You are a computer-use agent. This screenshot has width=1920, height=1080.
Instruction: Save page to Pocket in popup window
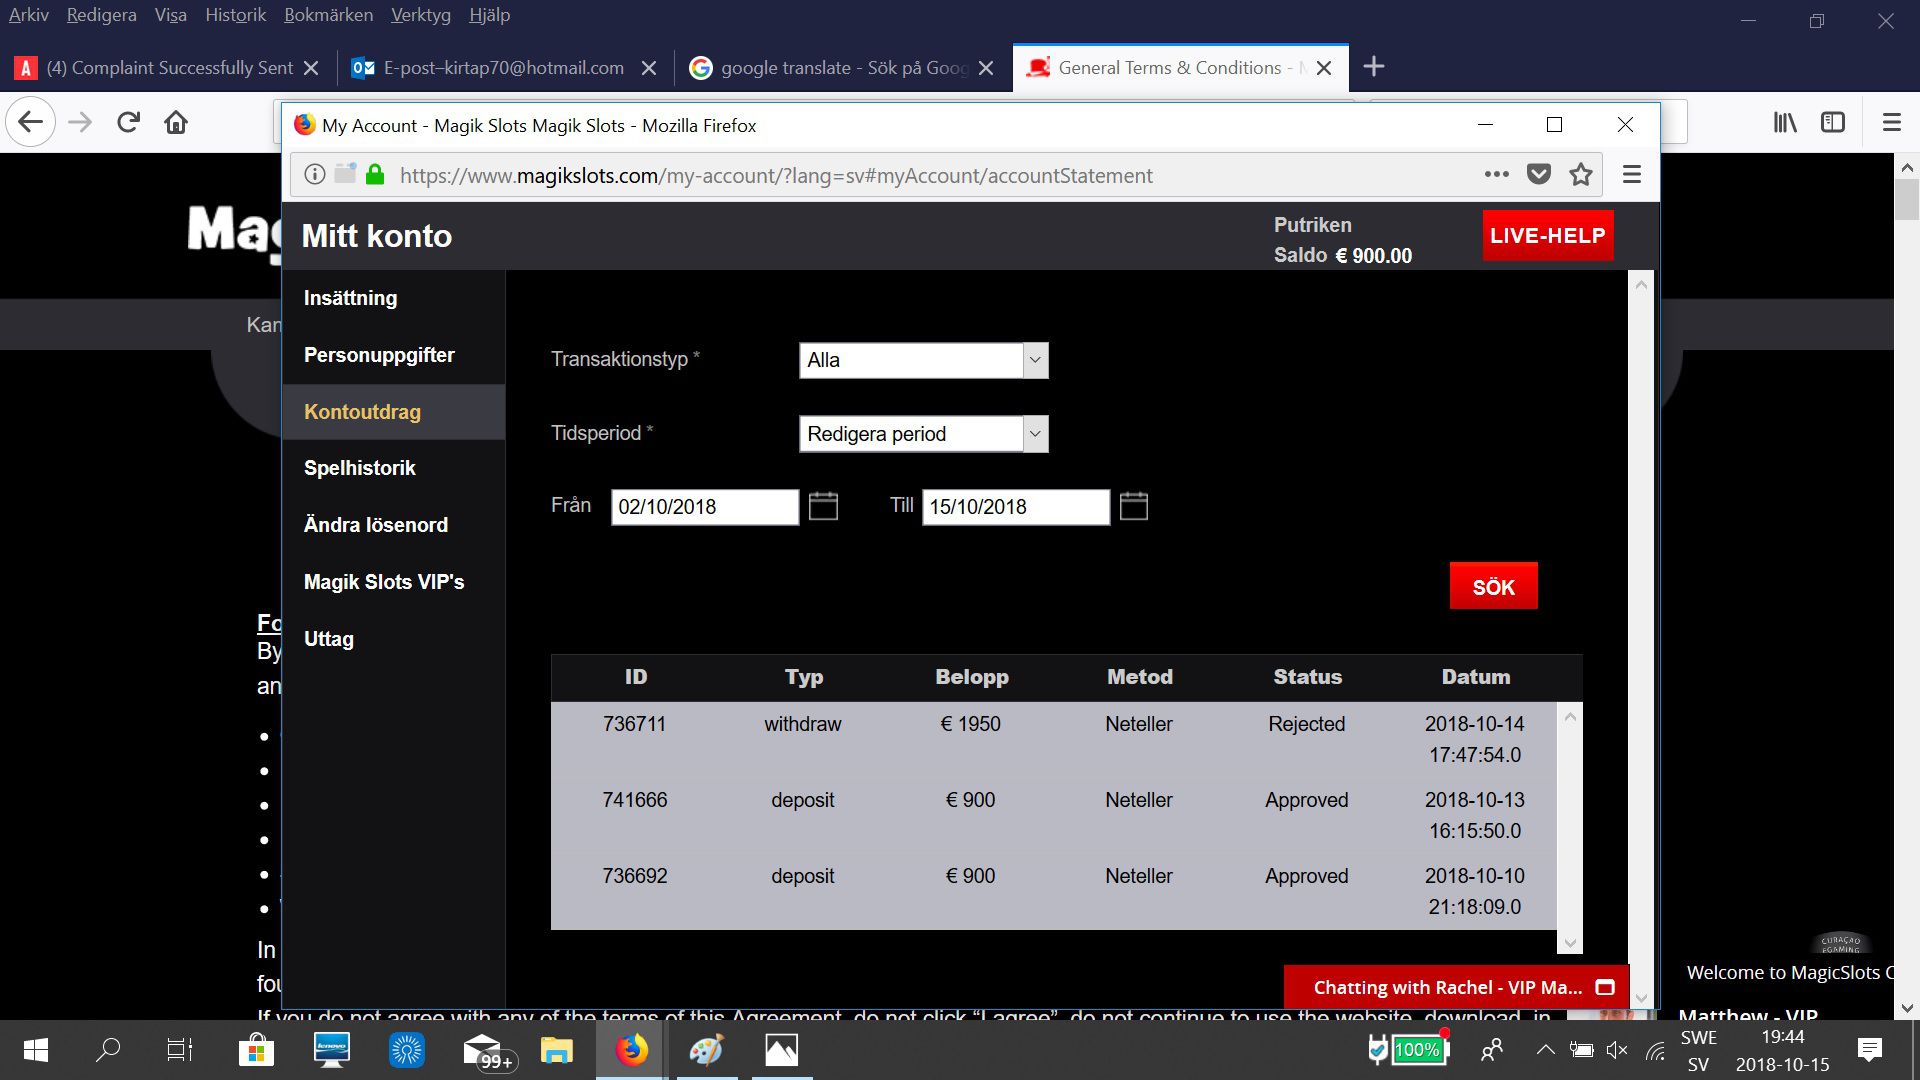coord(1539,174)
